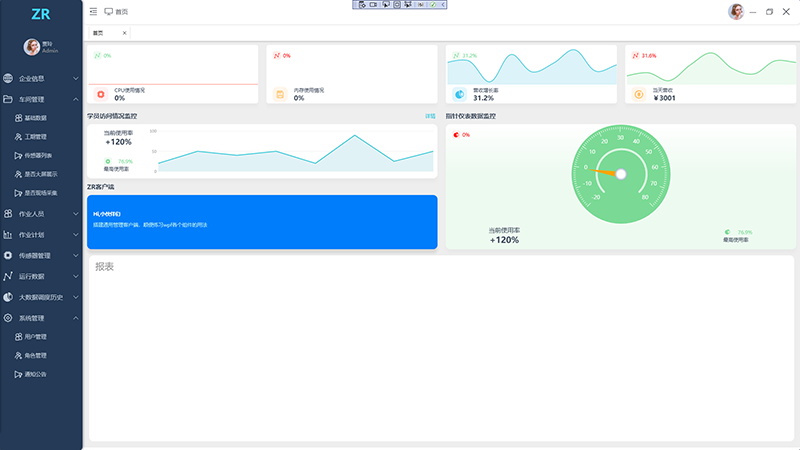Collapse the 车间管理 menu chevron

coord(76,99)
